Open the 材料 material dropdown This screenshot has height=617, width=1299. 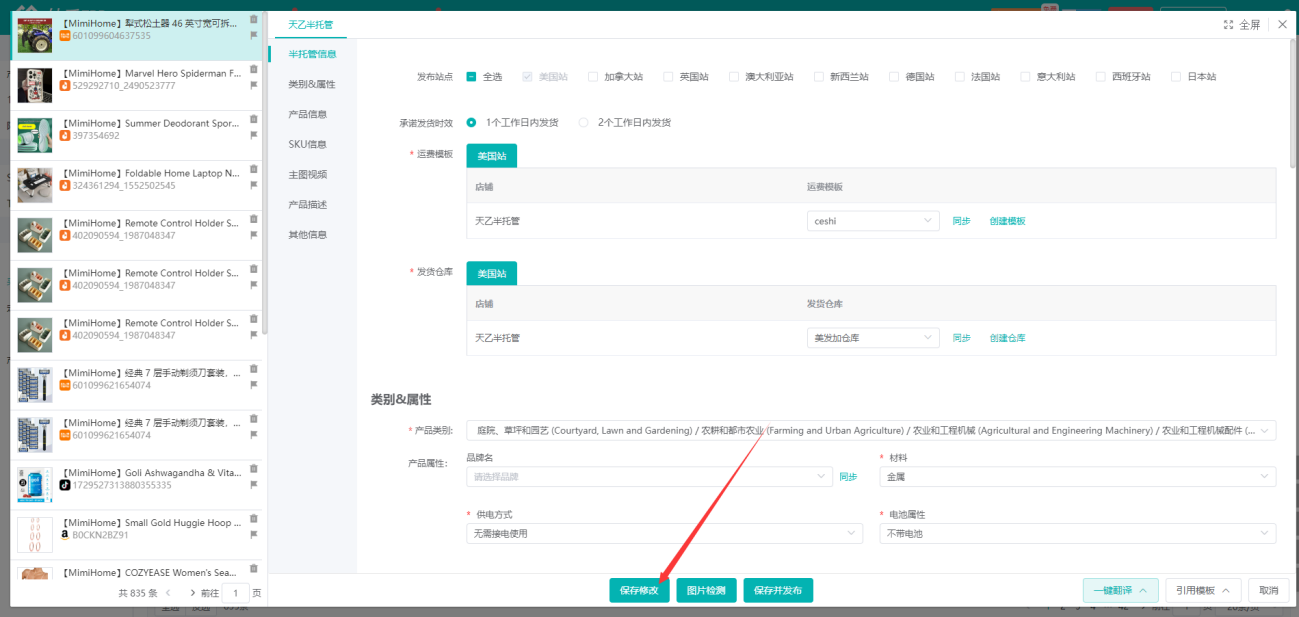(x=1077, y=477)
